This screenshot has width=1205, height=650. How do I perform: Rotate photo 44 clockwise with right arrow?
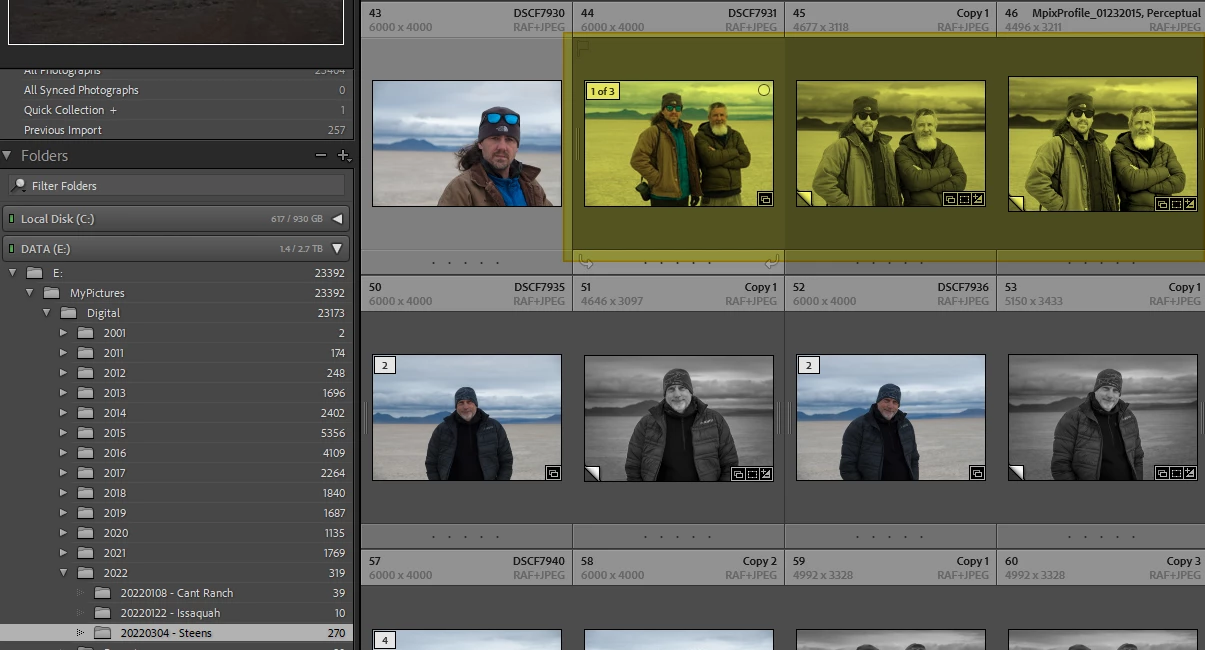click(x=771, y=263)
